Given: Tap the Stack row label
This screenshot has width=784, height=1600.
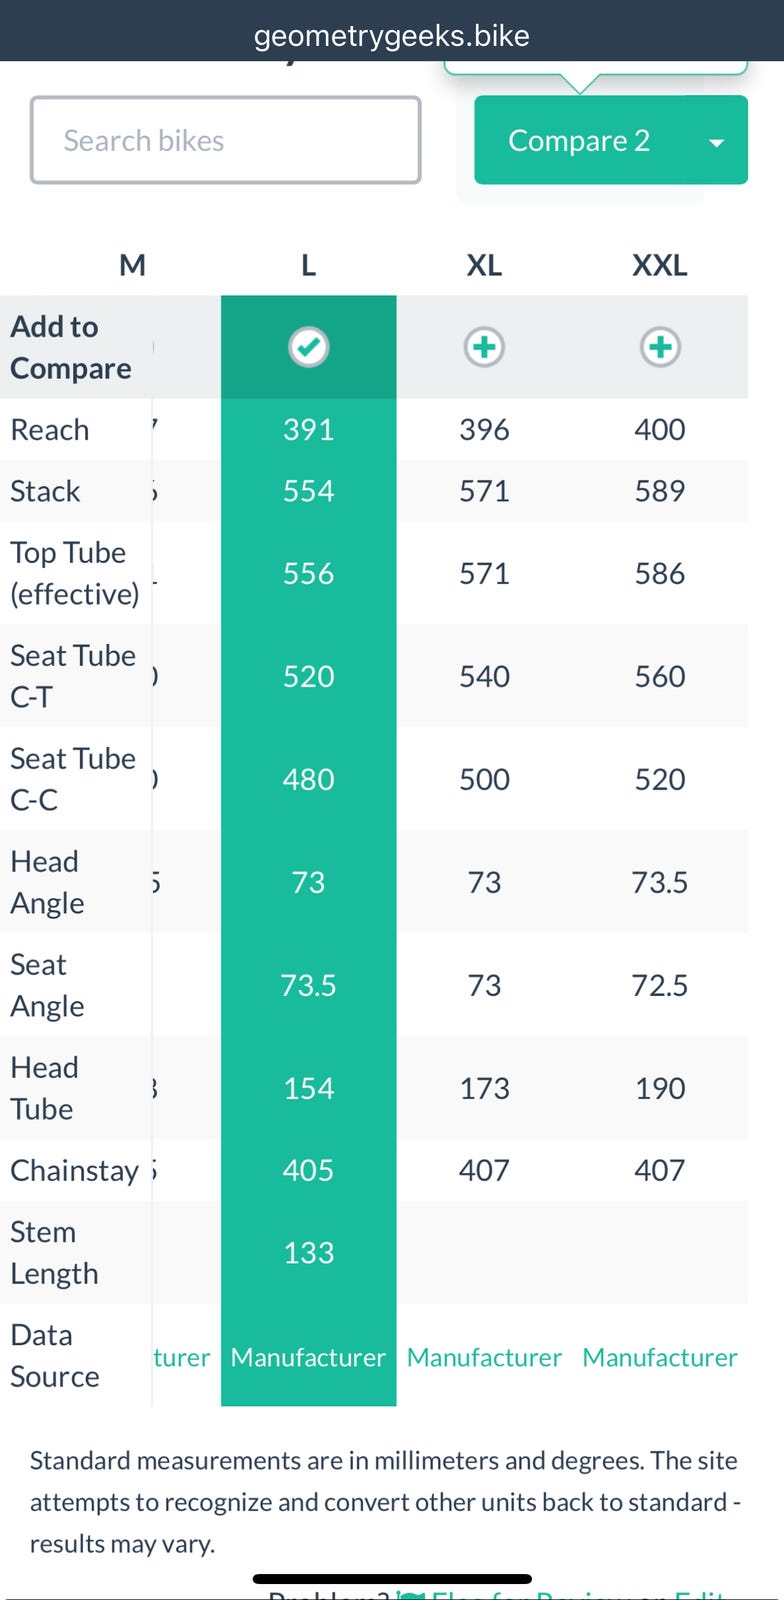Looking at the screenshot, I should click(x=45, y=491).
